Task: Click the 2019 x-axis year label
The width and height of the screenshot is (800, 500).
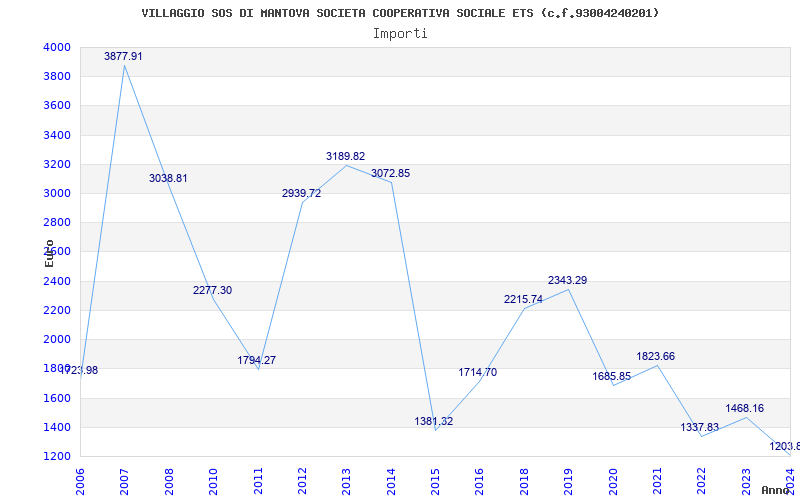Action: [x=568, y=481]
